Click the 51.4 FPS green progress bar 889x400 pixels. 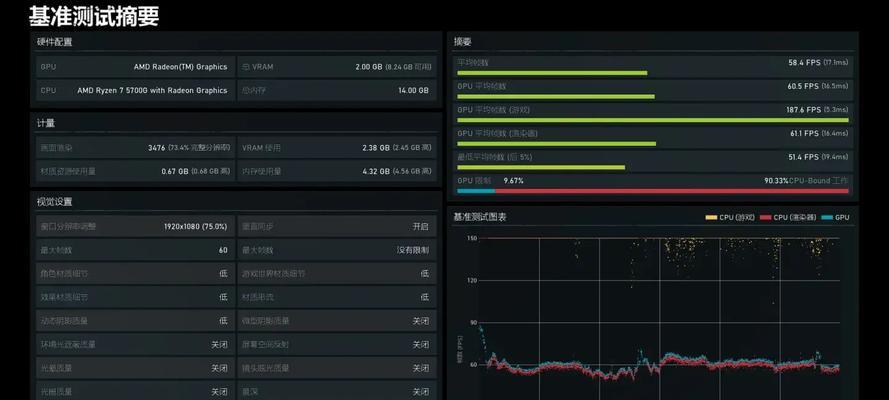541,168
